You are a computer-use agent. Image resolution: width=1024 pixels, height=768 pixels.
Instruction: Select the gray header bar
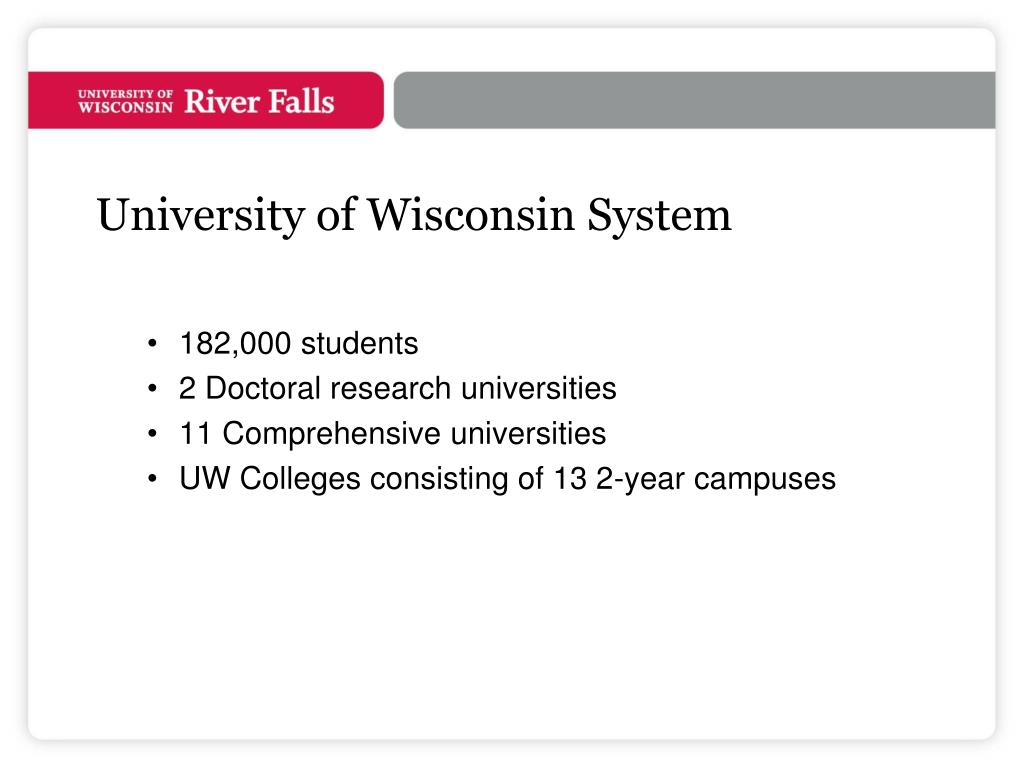(695, 100)
